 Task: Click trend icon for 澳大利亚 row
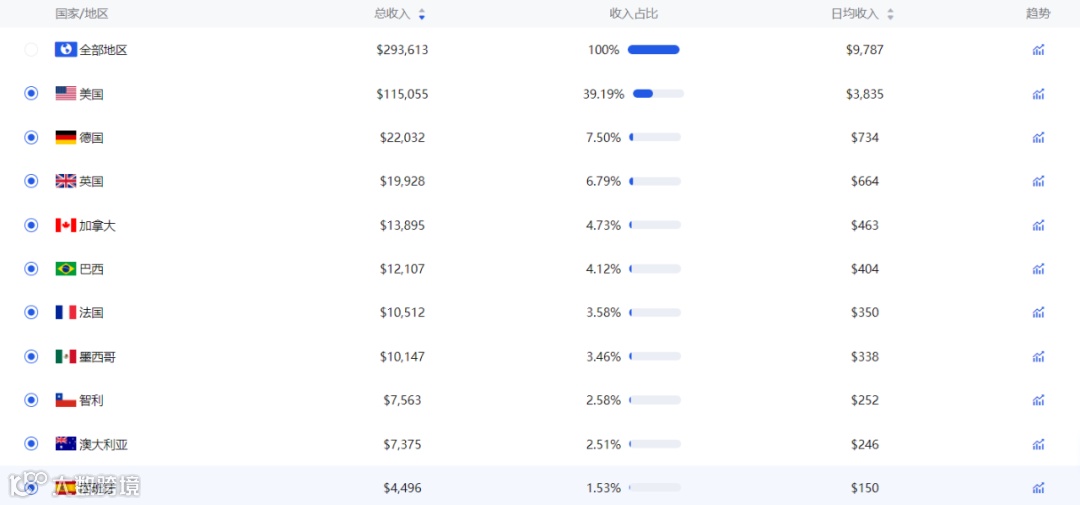coord(1038,444)
